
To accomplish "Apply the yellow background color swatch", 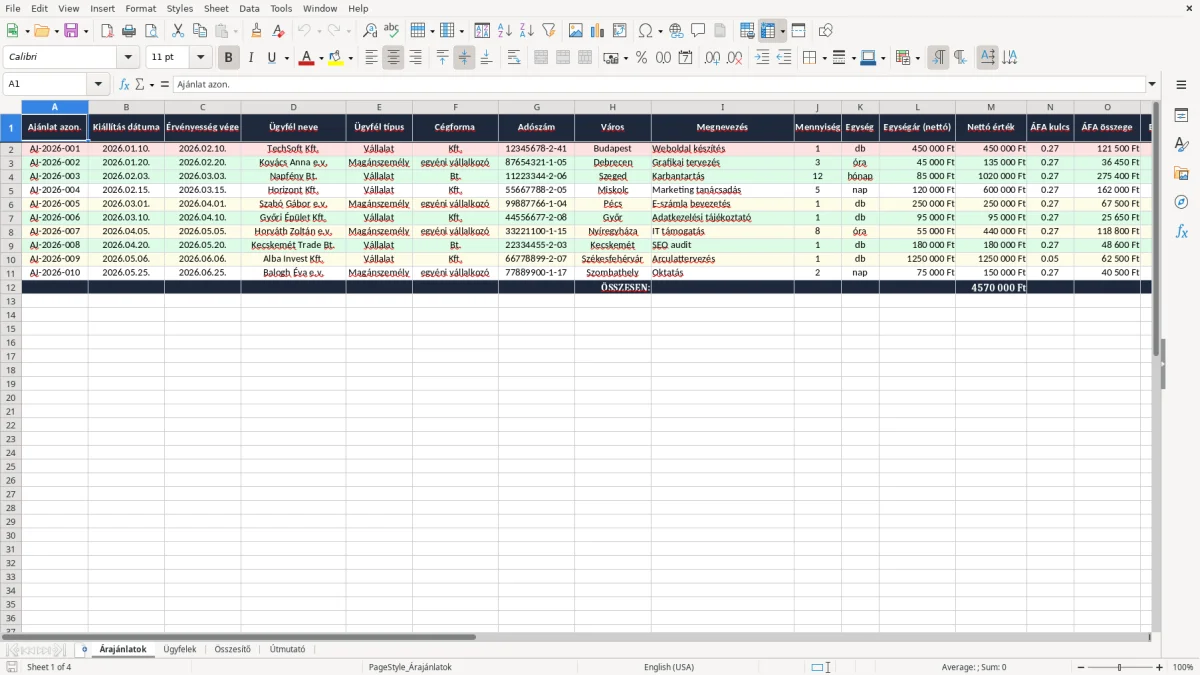I will tap(335, 58).
